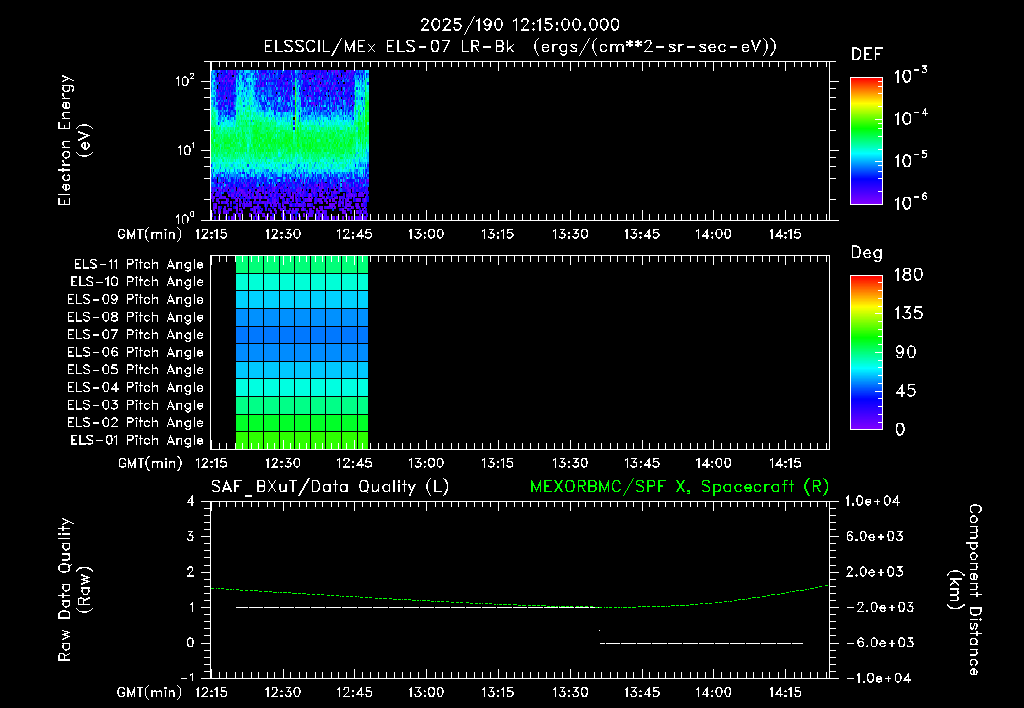1024x708 pixels.
Task: Click the ELS-02 Pitch Angle row label
Action: pyautogui.click(x=136, y=423)
